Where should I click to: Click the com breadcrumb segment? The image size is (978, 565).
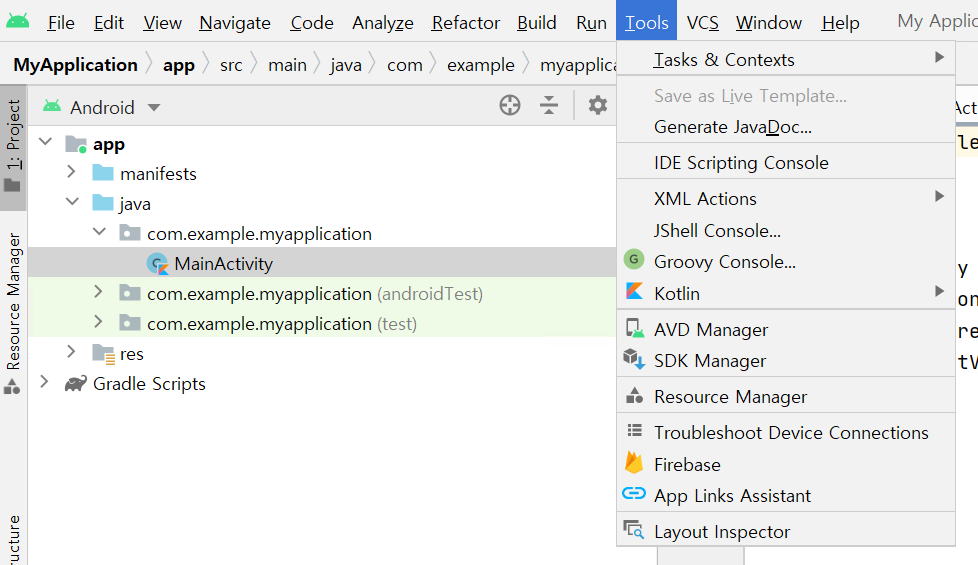pyautogui.click(x=404, y=65)
